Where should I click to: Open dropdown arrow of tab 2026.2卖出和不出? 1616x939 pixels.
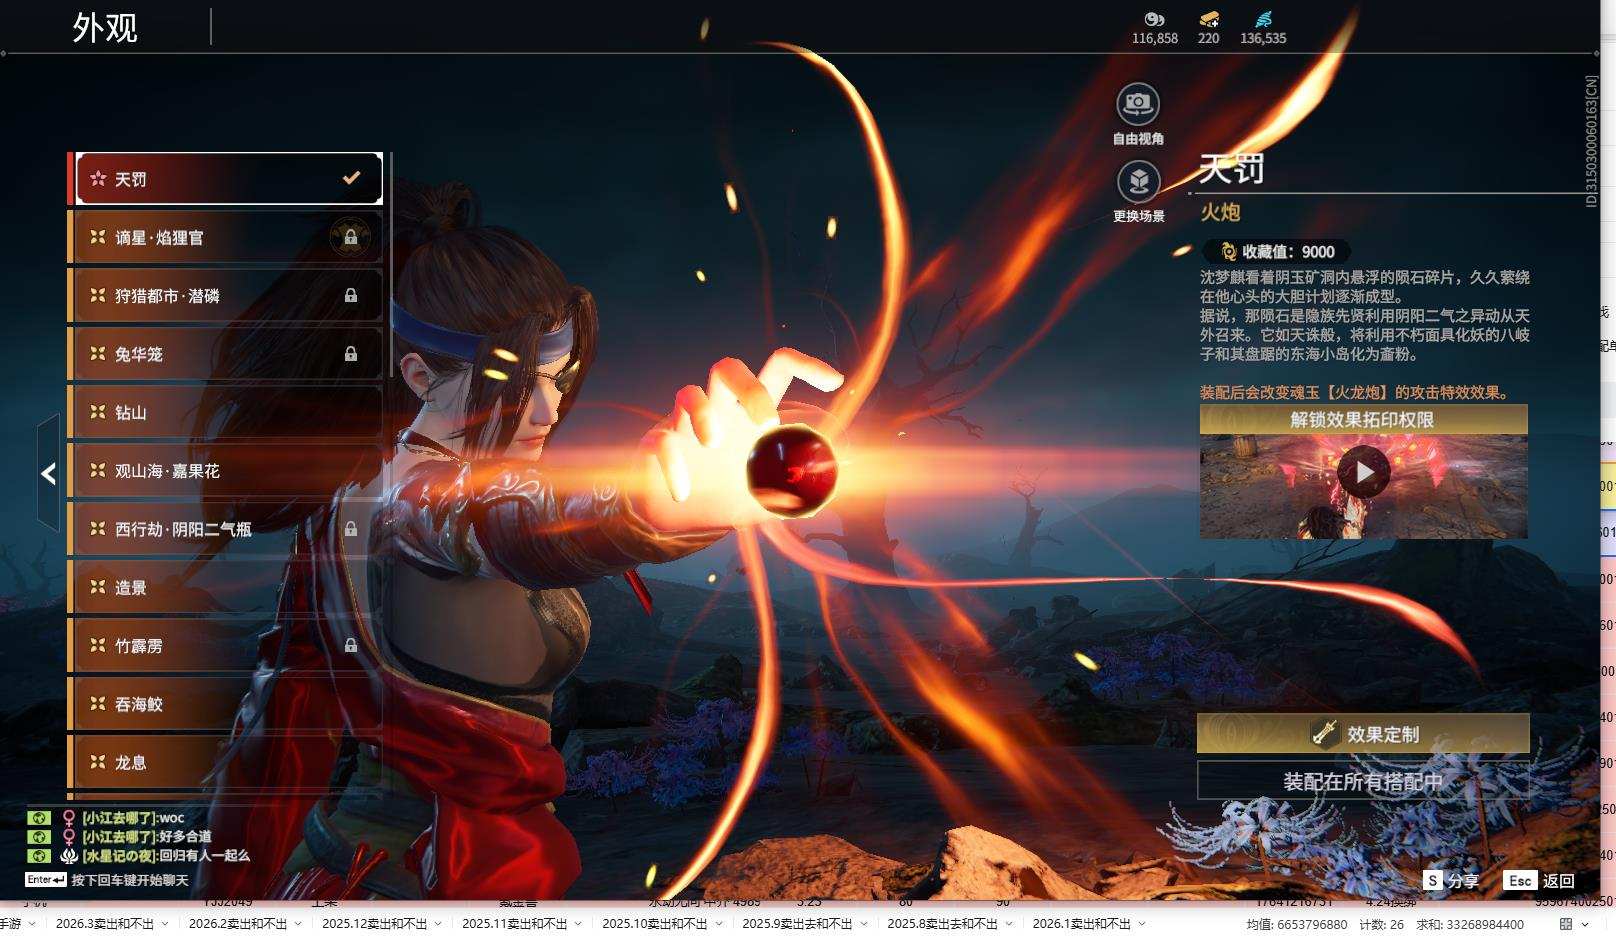[x=299, y=924]
